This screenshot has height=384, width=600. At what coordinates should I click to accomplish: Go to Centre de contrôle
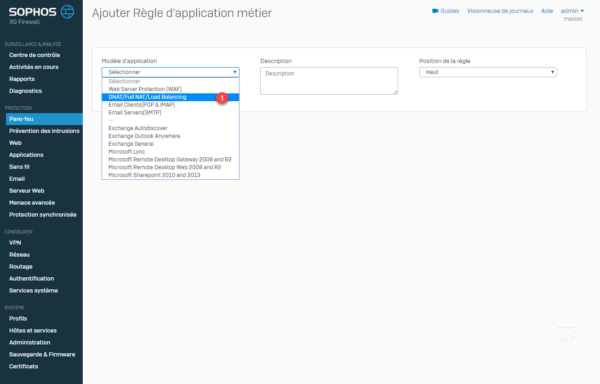click(x=34, y=55)
